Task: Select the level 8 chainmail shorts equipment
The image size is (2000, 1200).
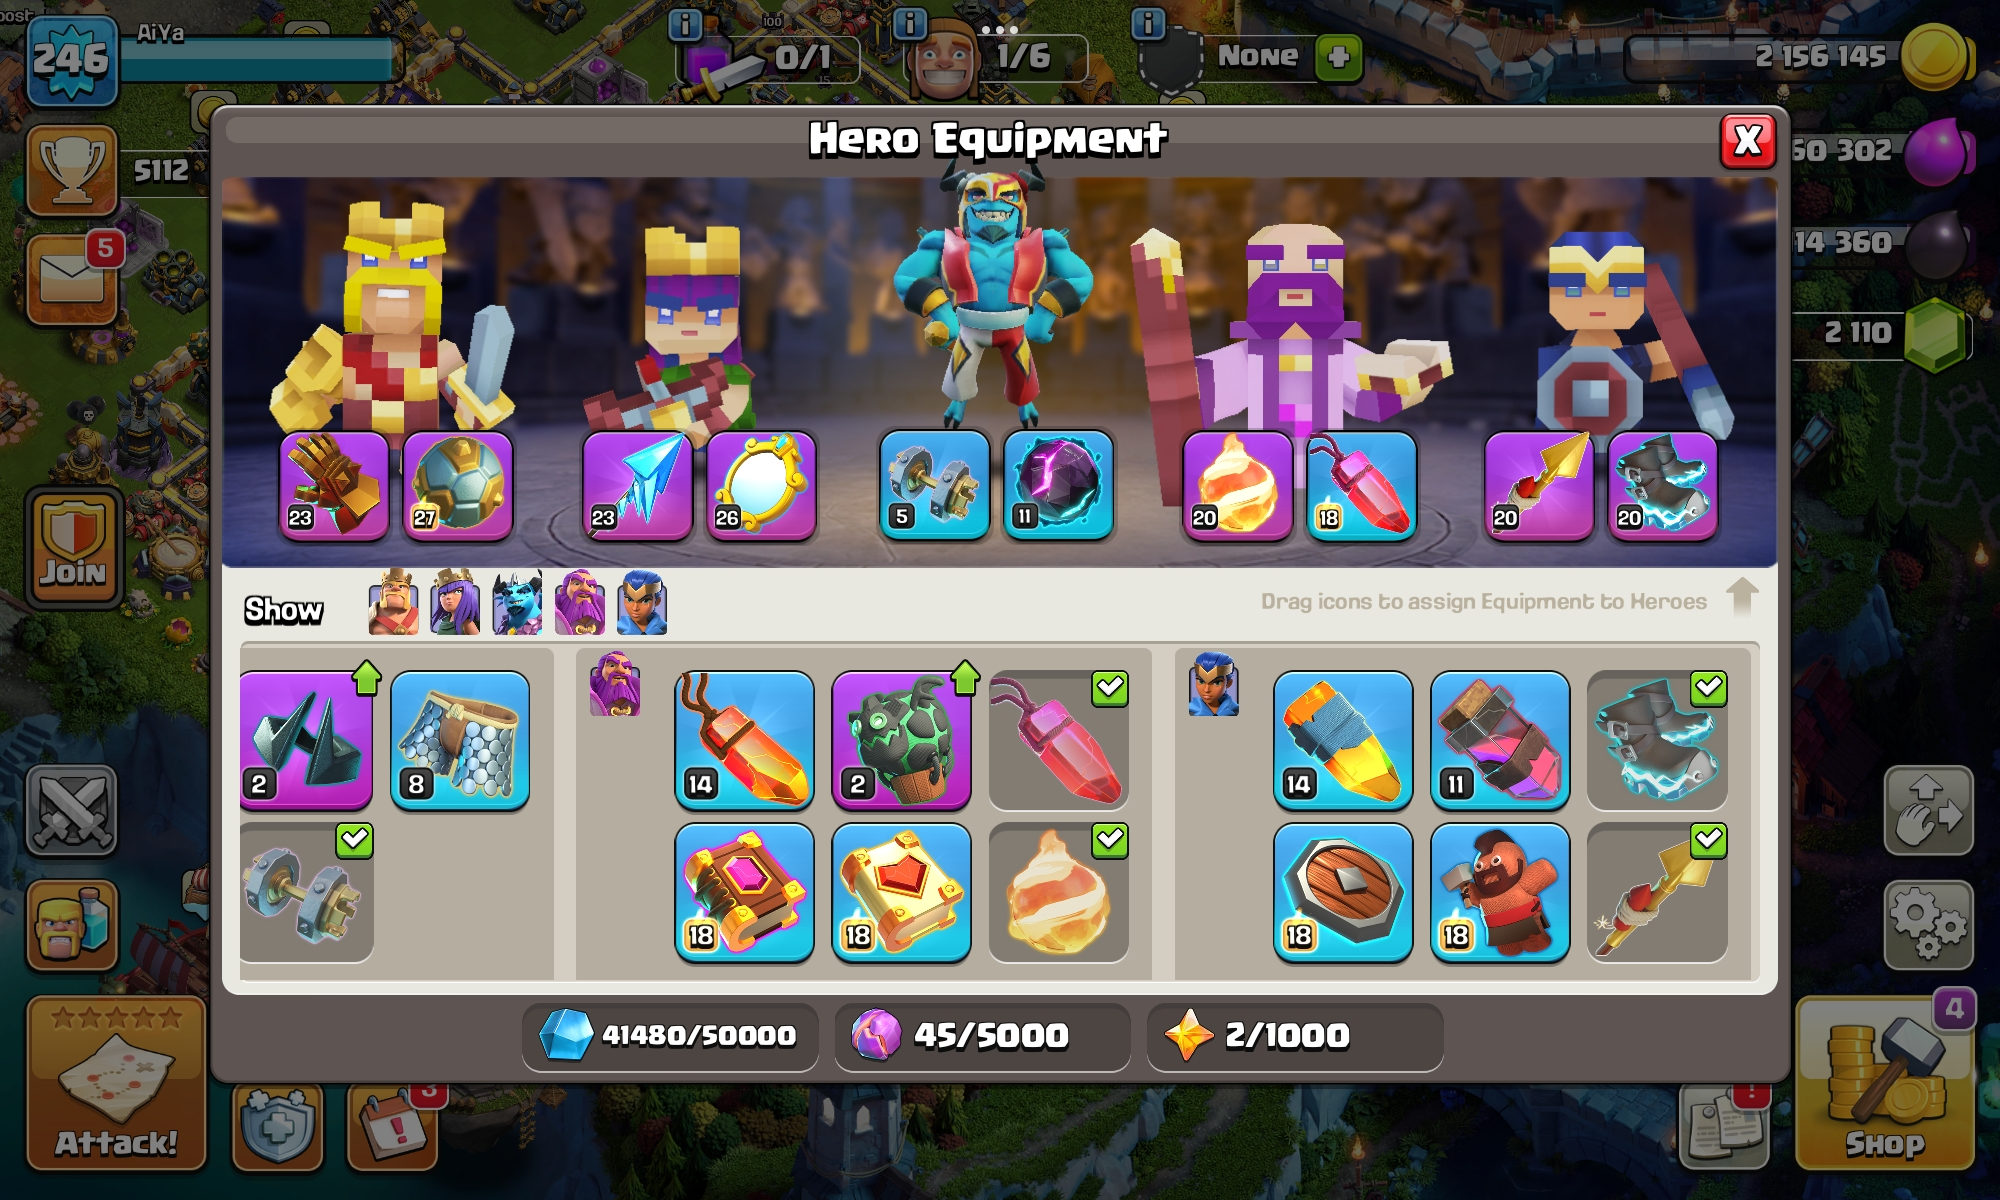Action: tap(460, 741)
